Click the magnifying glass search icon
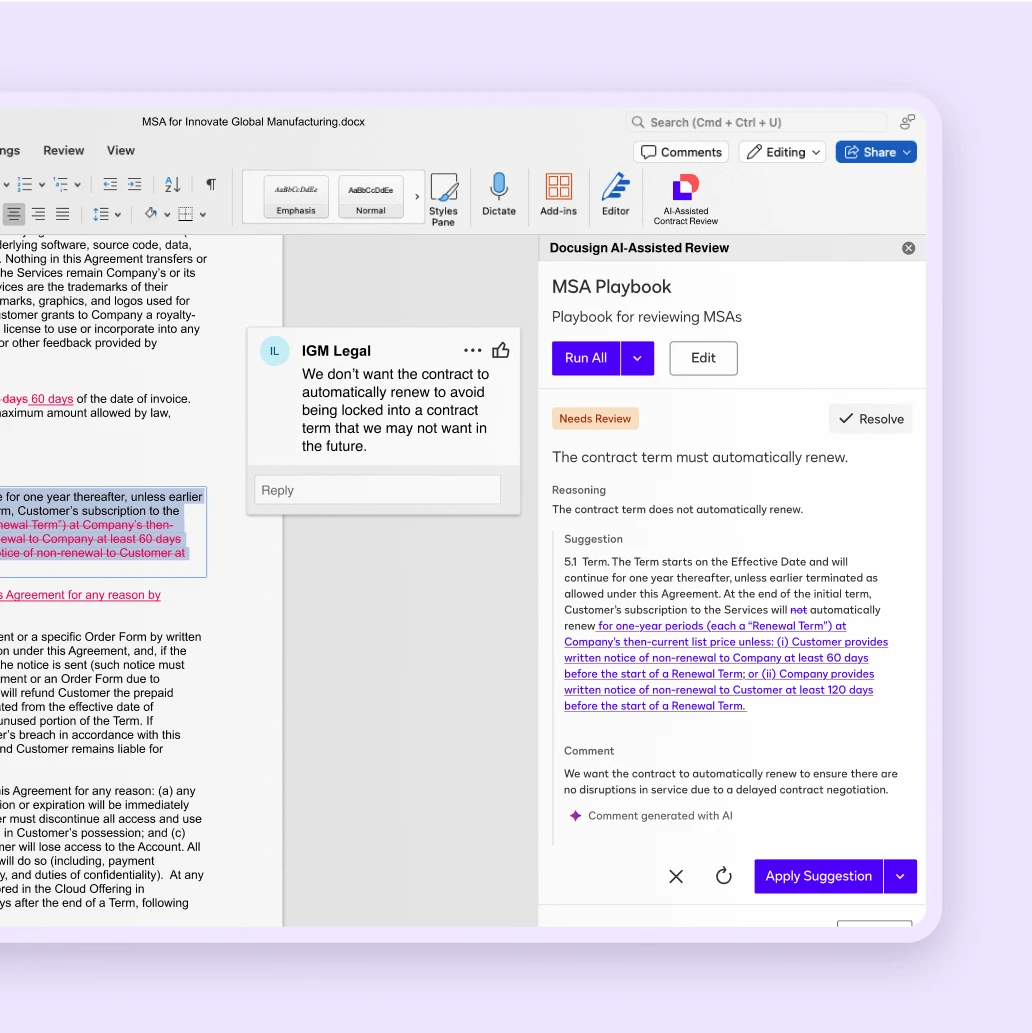This screenshot has width=1032, height=1033. 638,123
